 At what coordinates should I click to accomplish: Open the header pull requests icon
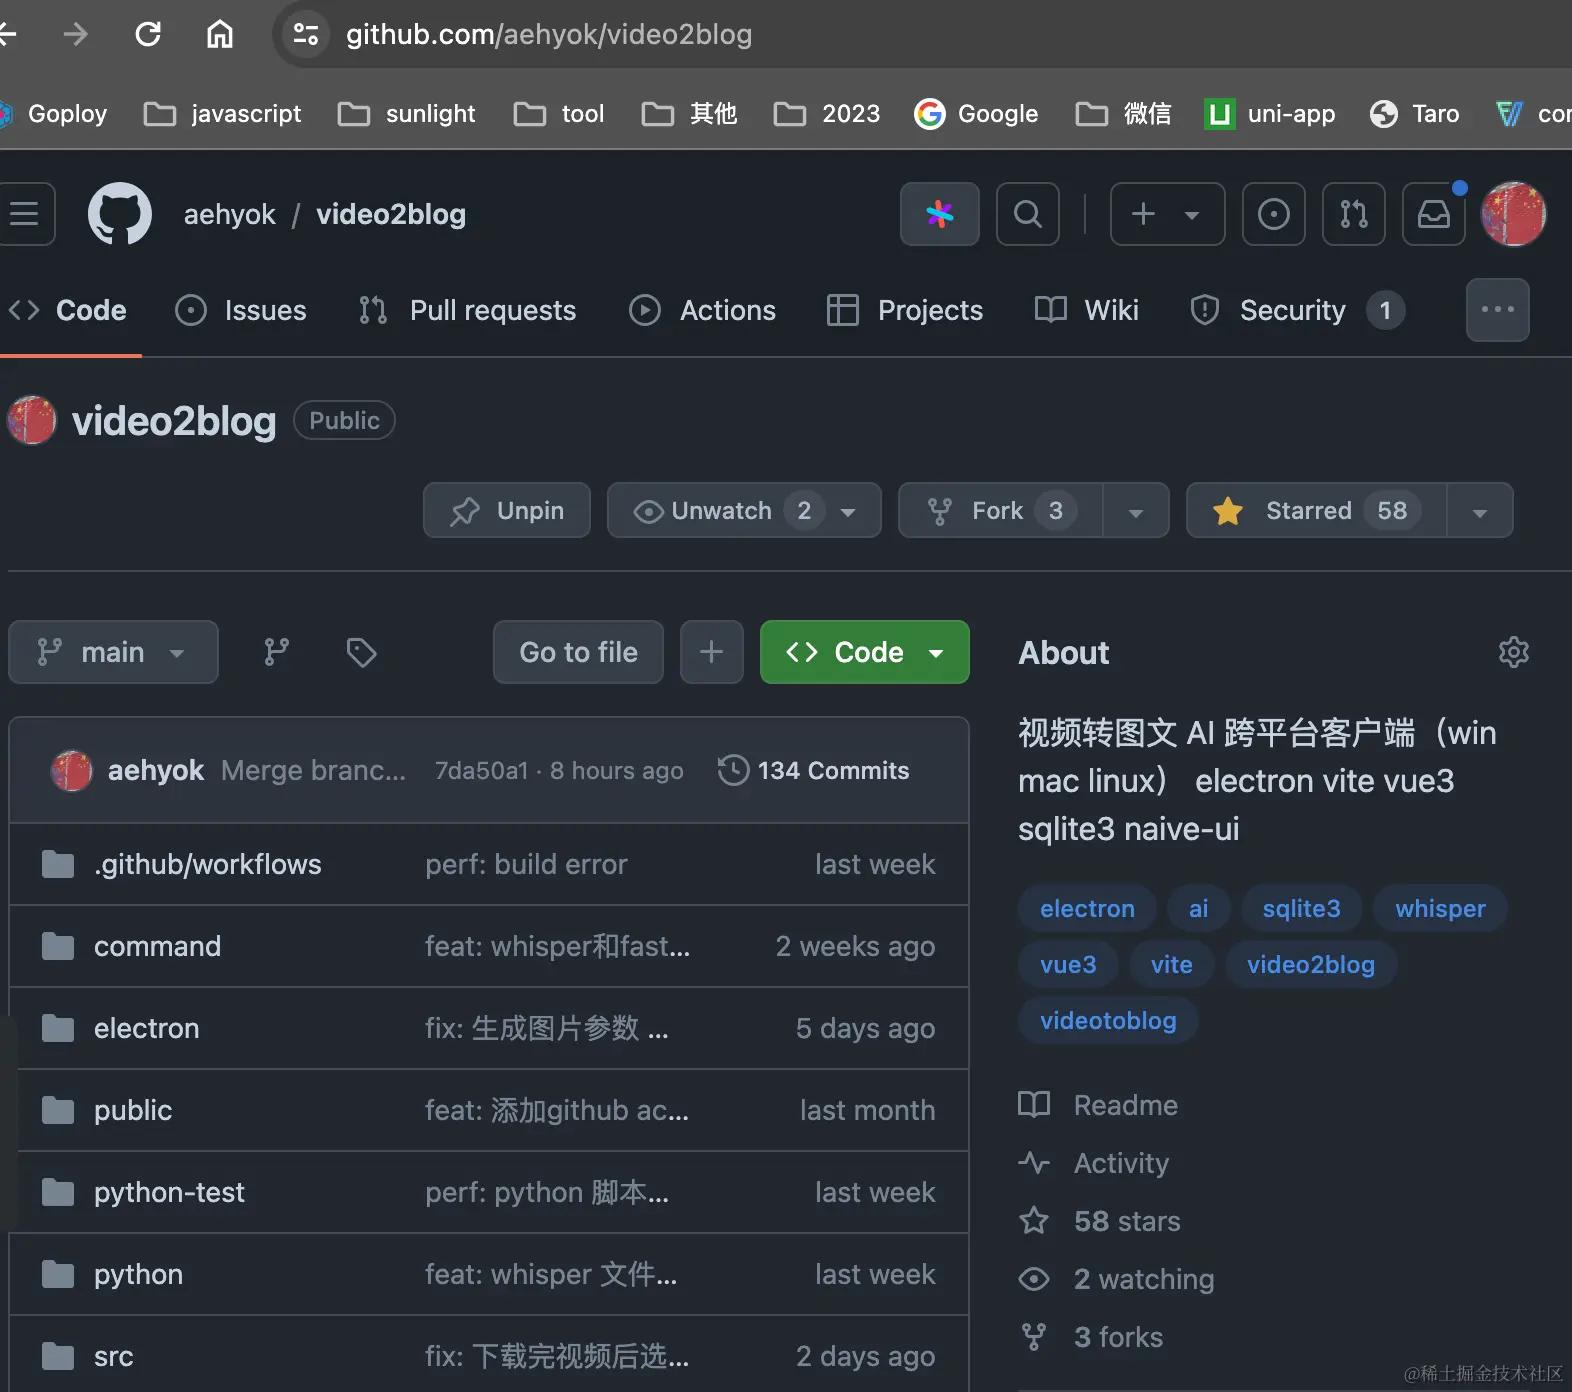[1354, 214]
